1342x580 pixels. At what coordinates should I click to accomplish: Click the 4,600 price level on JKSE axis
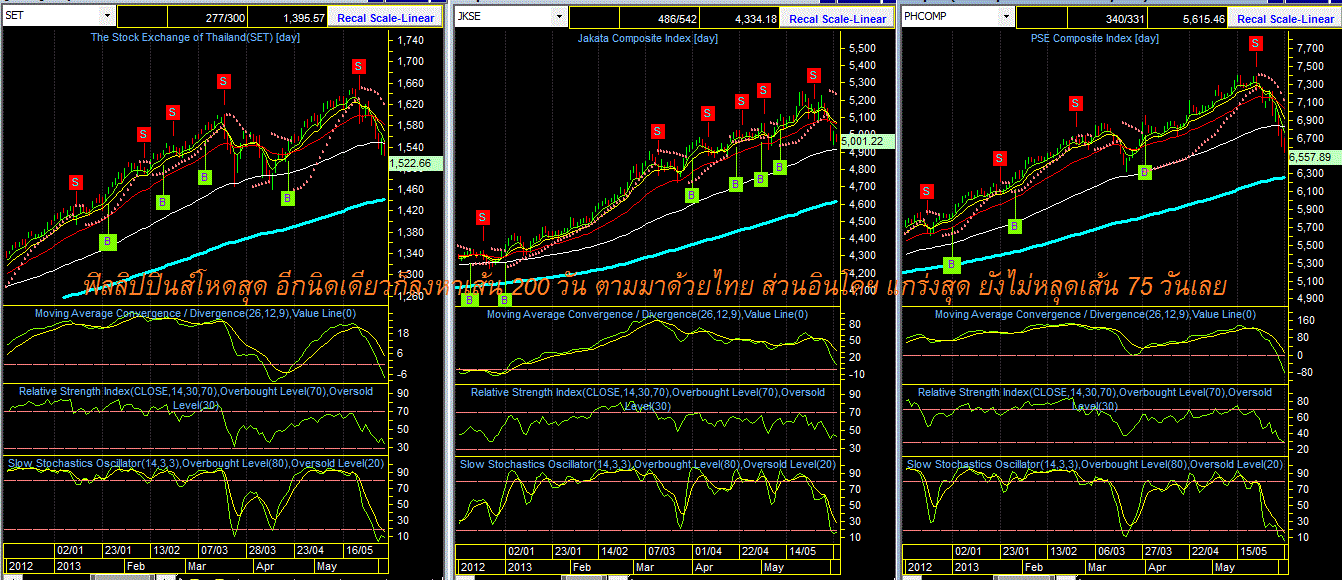click(862, 204)
